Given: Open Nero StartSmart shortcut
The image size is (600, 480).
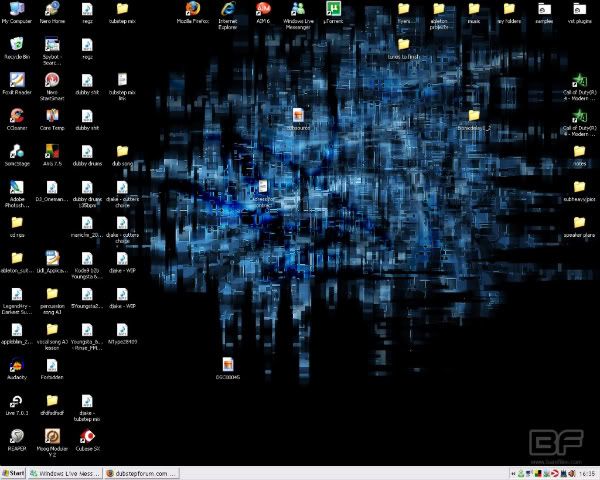Looking at the screenshot, I should pyautogui.click(x=52, y=87).
